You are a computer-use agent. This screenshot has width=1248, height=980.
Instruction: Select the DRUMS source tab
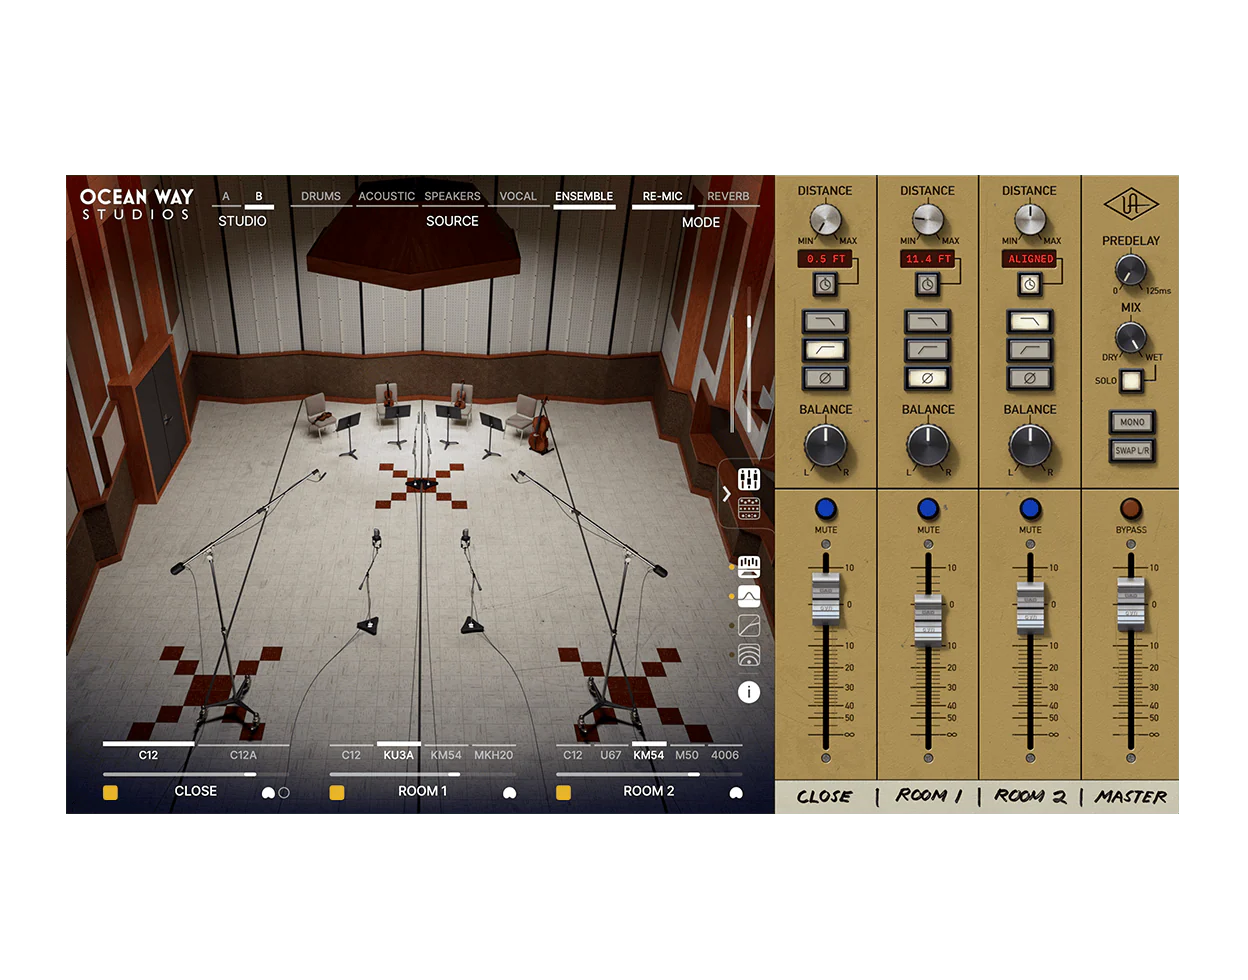tap(321, 196)
